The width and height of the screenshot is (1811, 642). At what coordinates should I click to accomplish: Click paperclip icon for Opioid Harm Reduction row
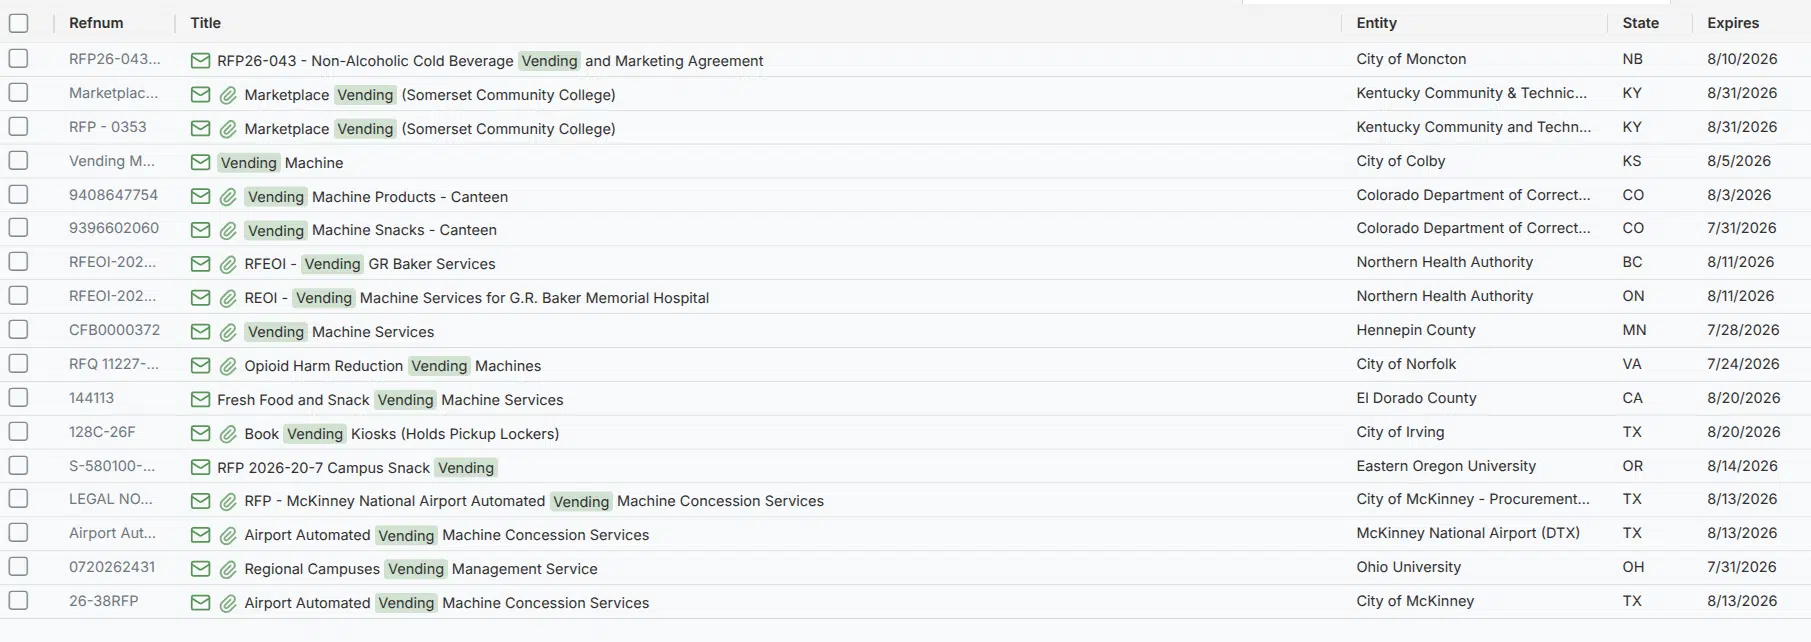coord(228,366)
